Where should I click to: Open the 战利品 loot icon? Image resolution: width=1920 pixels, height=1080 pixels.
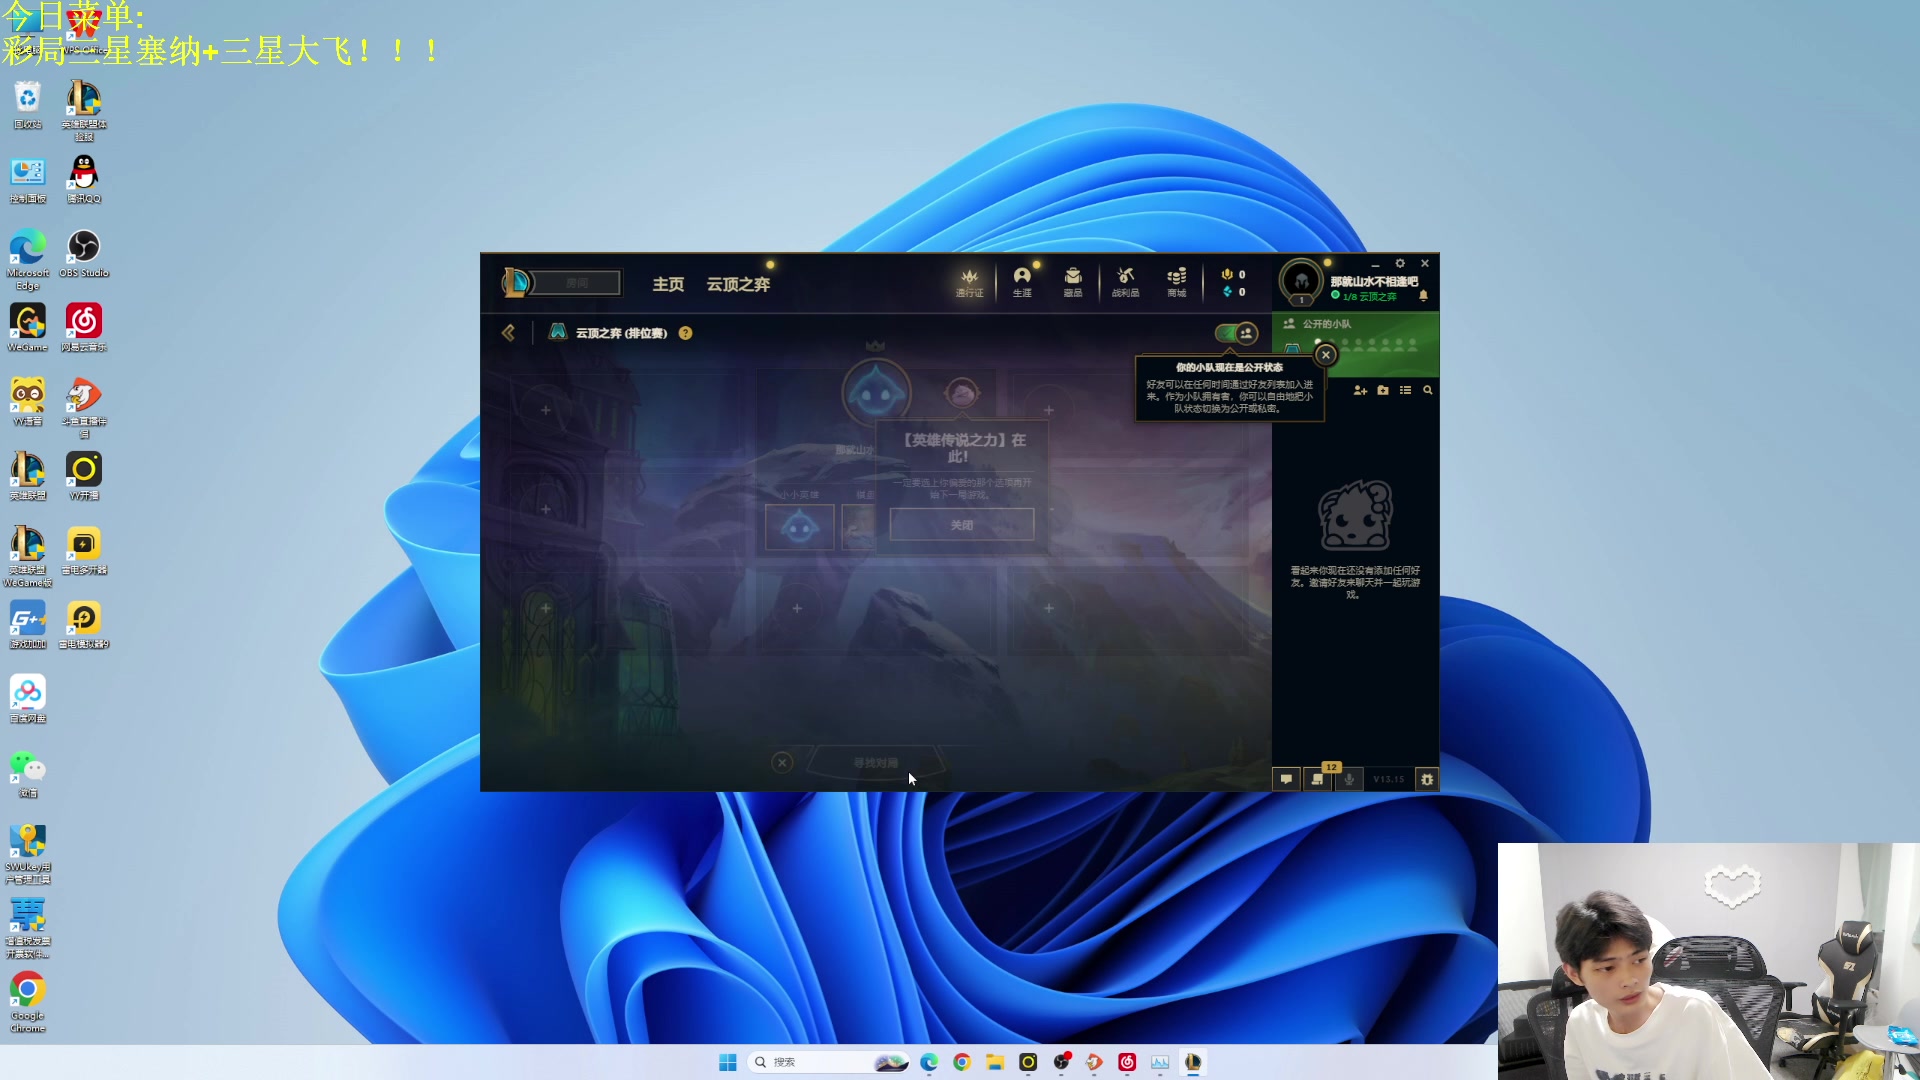[x=1125, y=282]
